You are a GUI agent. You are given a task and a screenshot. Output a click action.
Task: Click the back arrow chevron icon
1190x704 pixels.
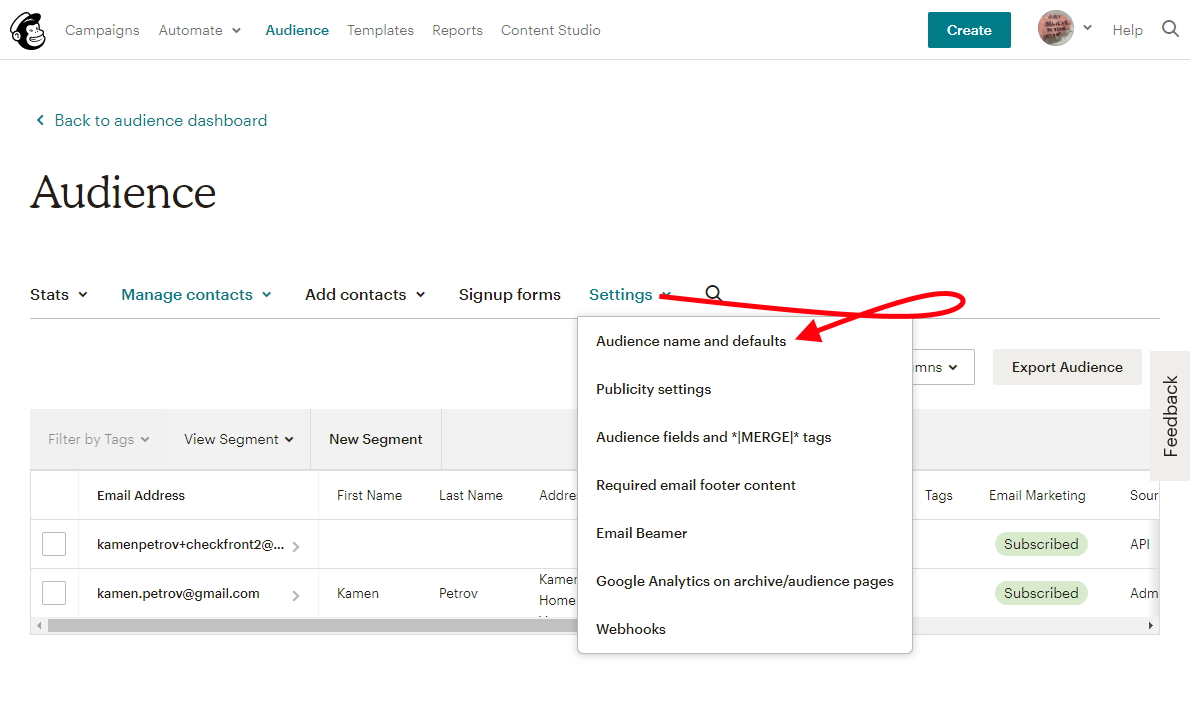click(40, 120)
